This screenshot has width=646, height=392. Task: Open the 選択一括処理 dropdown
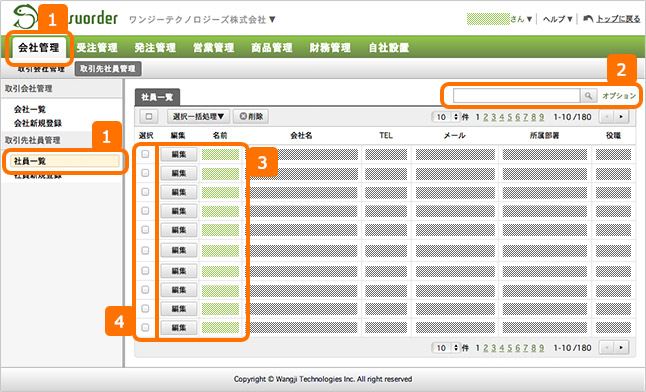(x=198, y=117)
